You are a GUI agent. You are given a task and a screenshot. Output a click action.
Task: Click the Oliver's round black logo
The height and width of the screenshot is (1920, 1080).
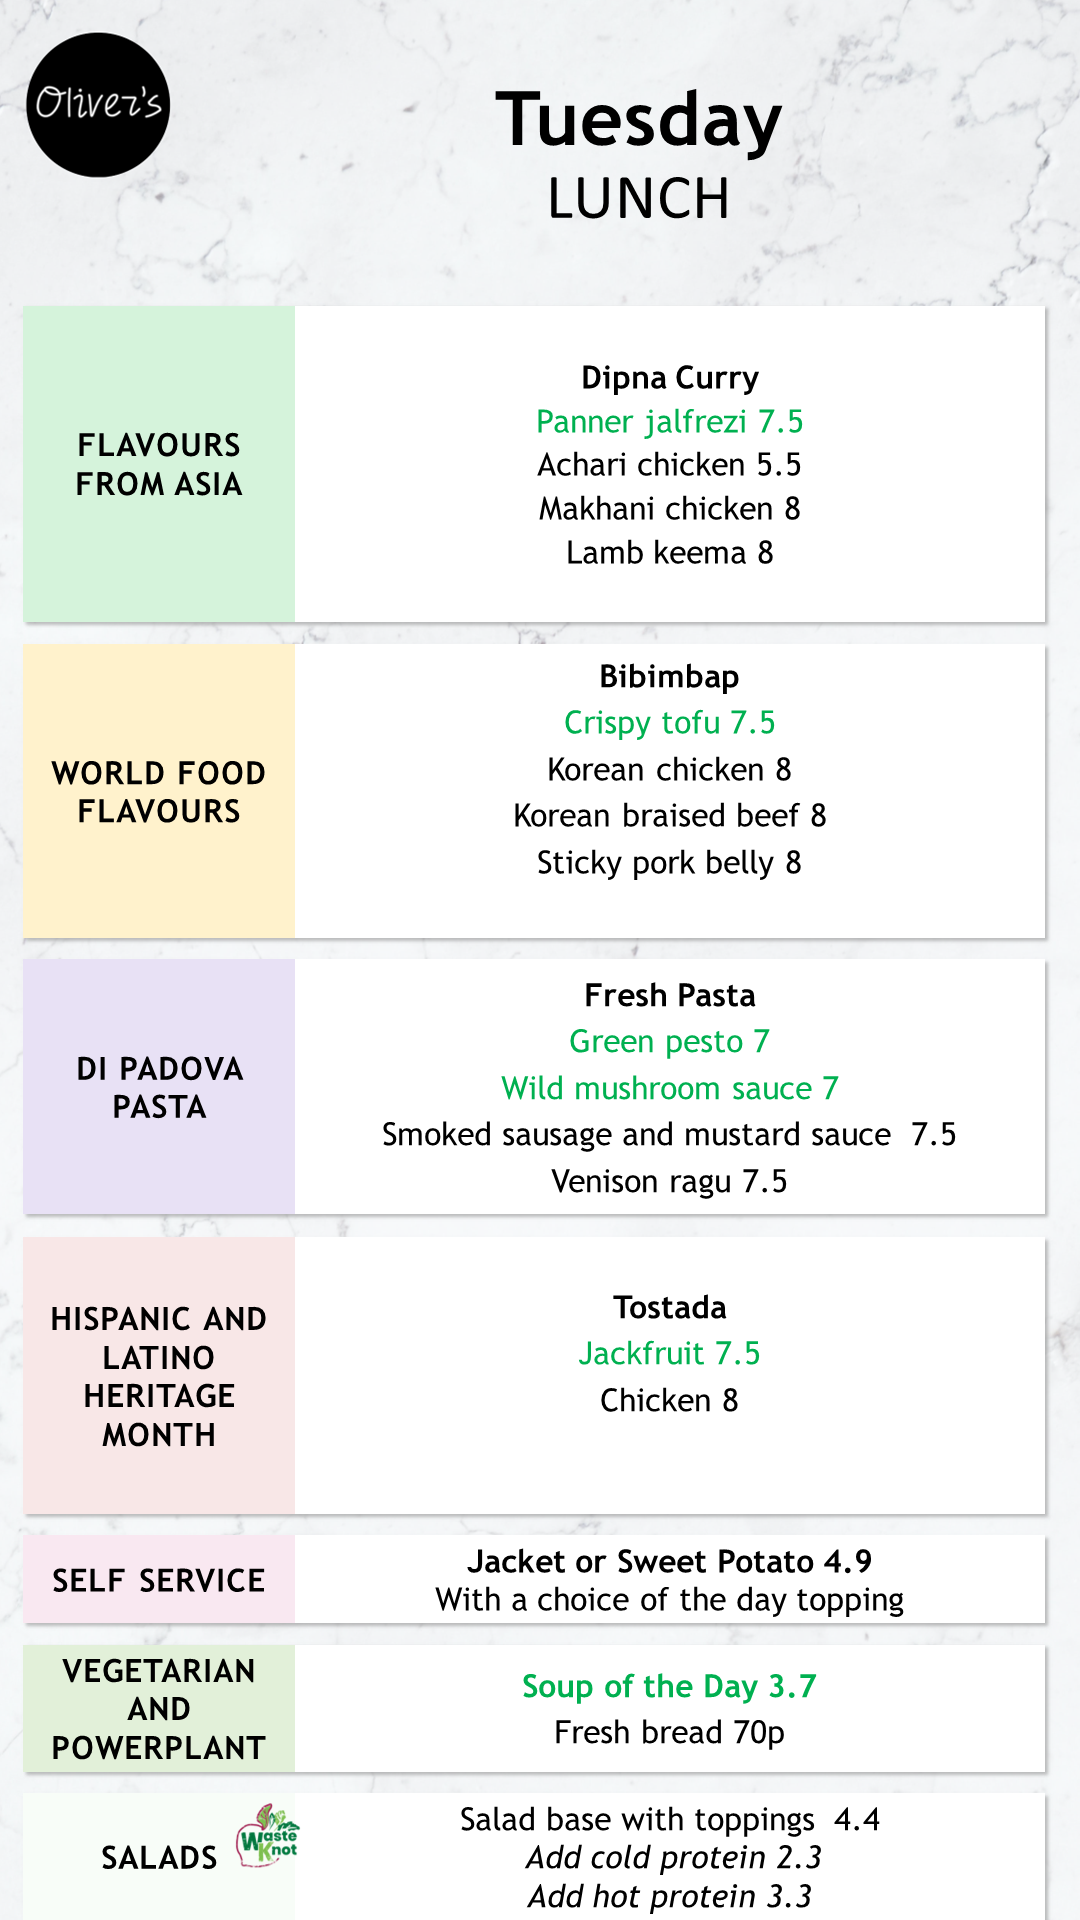pyautogui.click(x=98, y=105)
